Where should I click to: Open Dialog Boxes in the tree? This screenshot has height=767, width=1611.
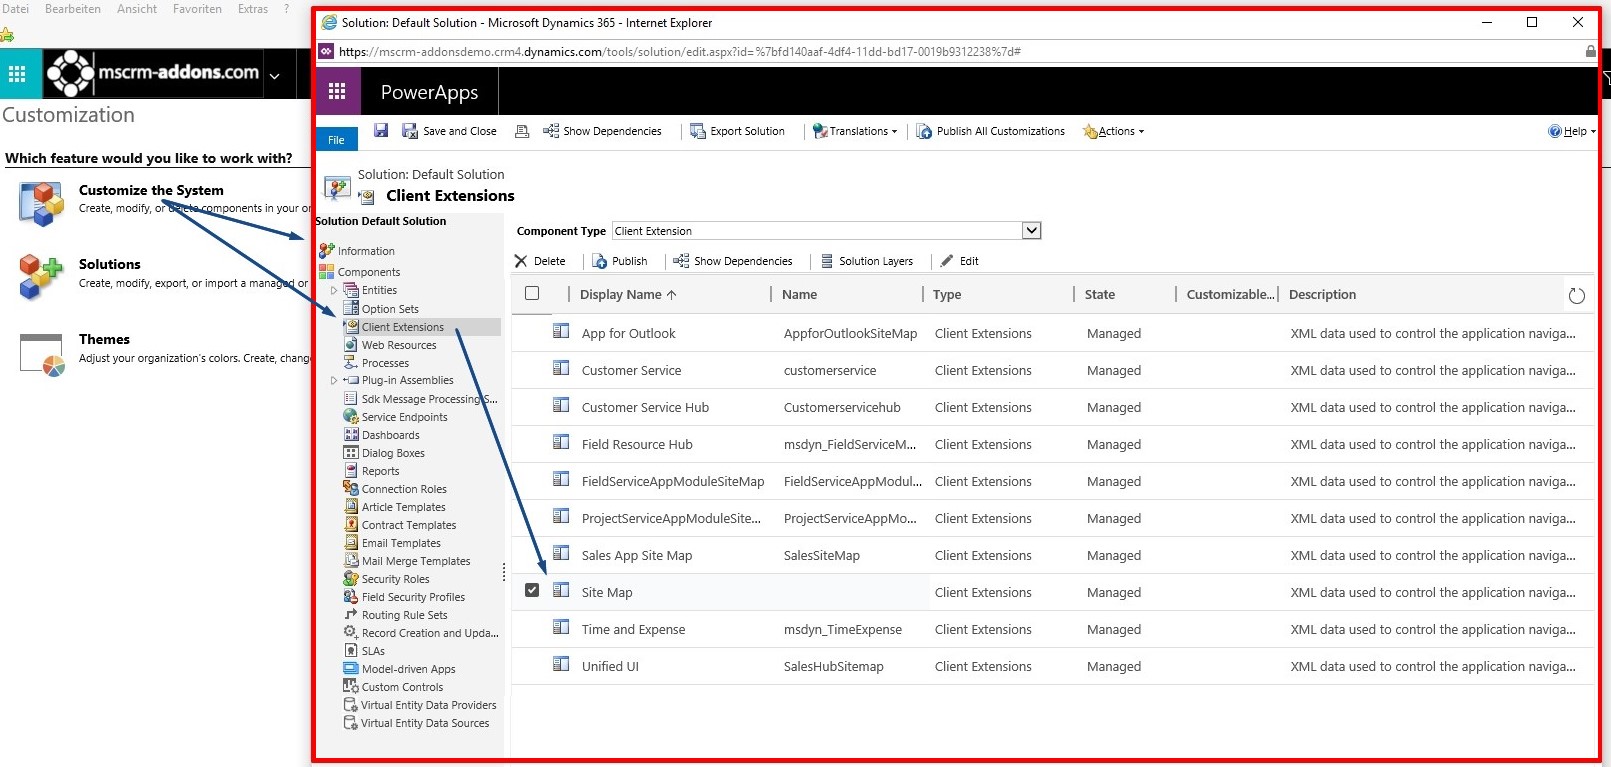point(393,453)
